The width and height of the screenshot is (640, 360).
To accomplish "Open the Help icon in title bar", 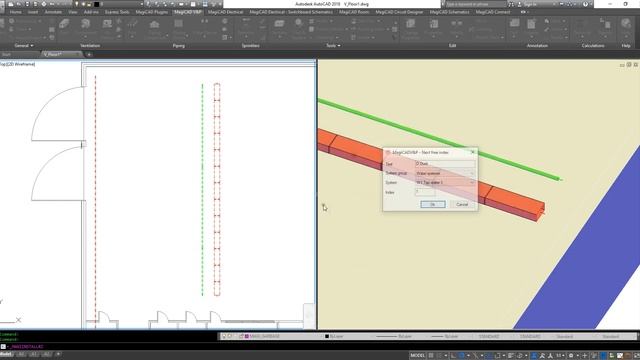I will 585,4.
